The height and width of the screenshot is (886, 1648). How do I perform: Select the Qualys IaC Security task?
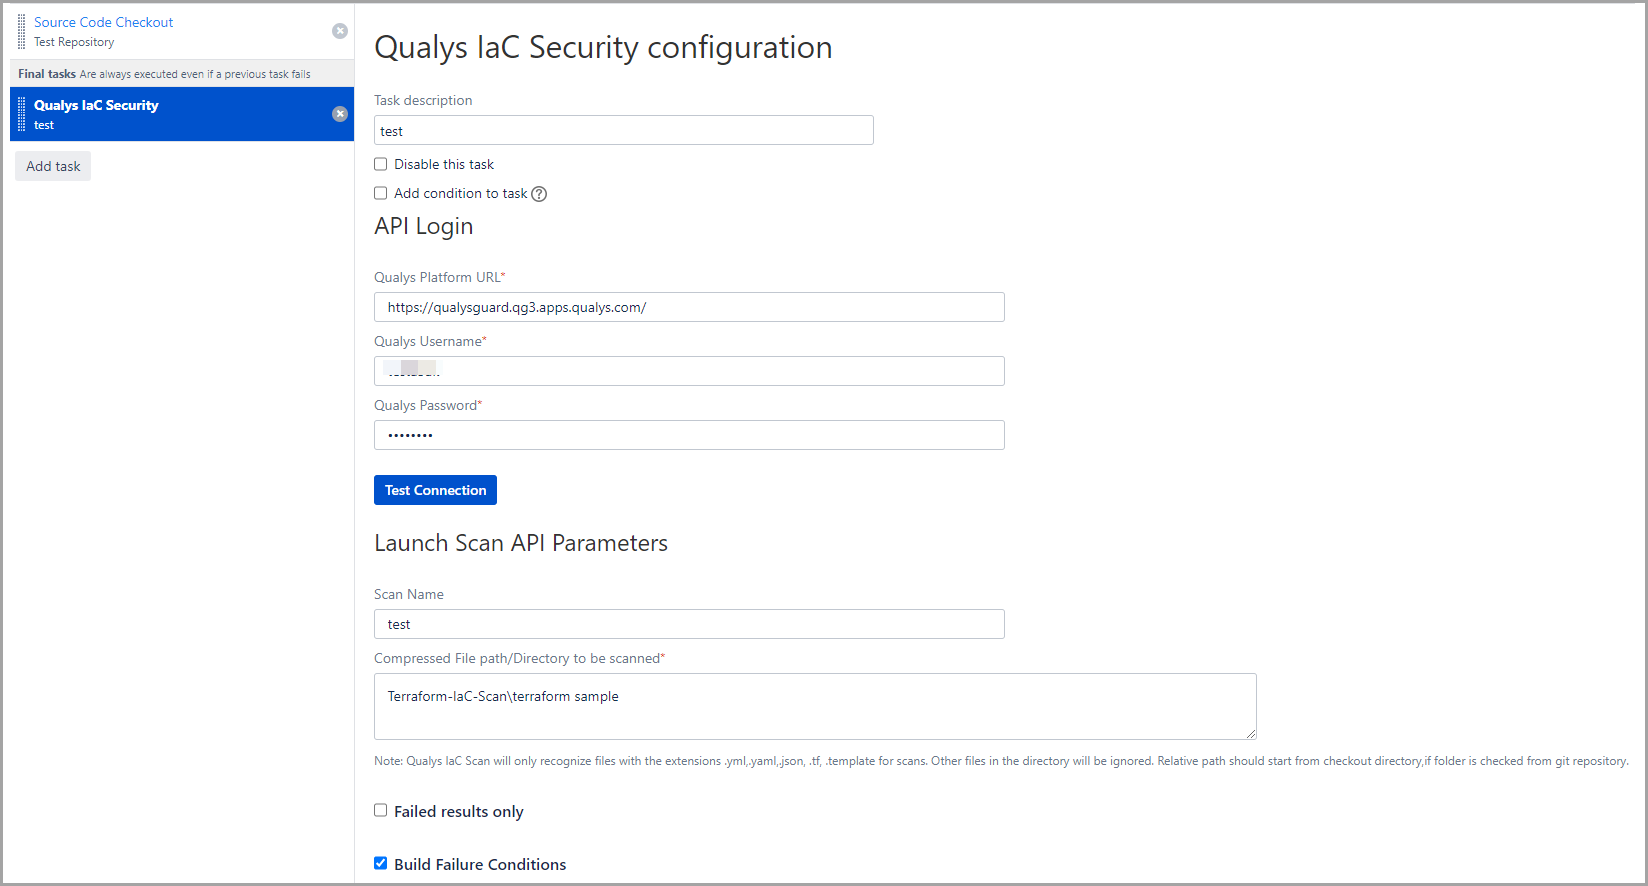(182, 114)
